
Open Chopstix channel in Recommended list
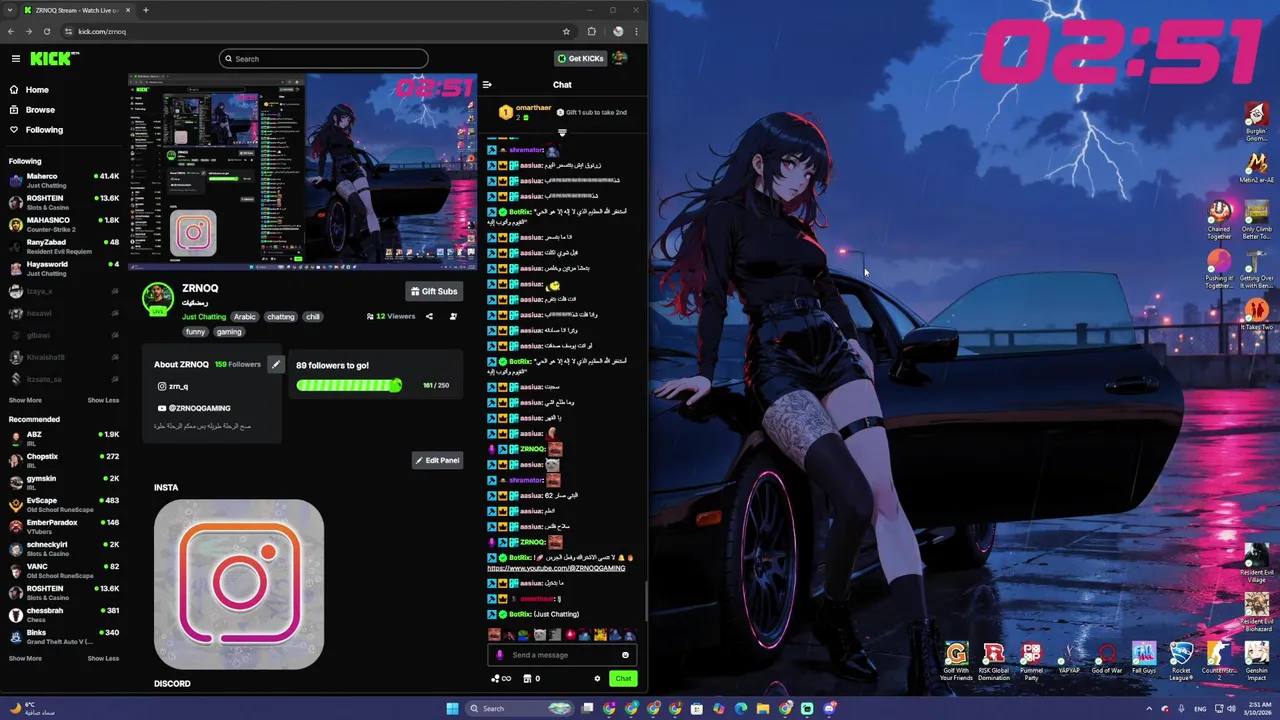[x=64, y=461]
